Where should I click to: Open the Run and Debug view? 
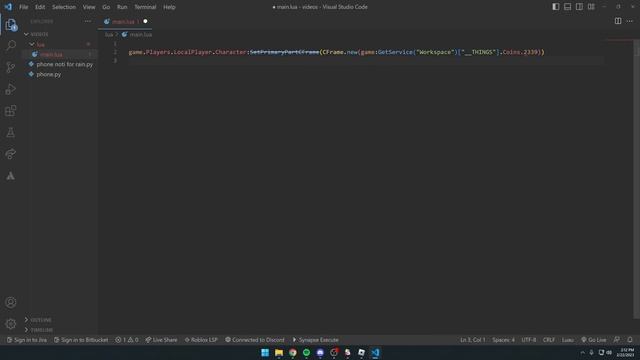[x=11, y=89]
